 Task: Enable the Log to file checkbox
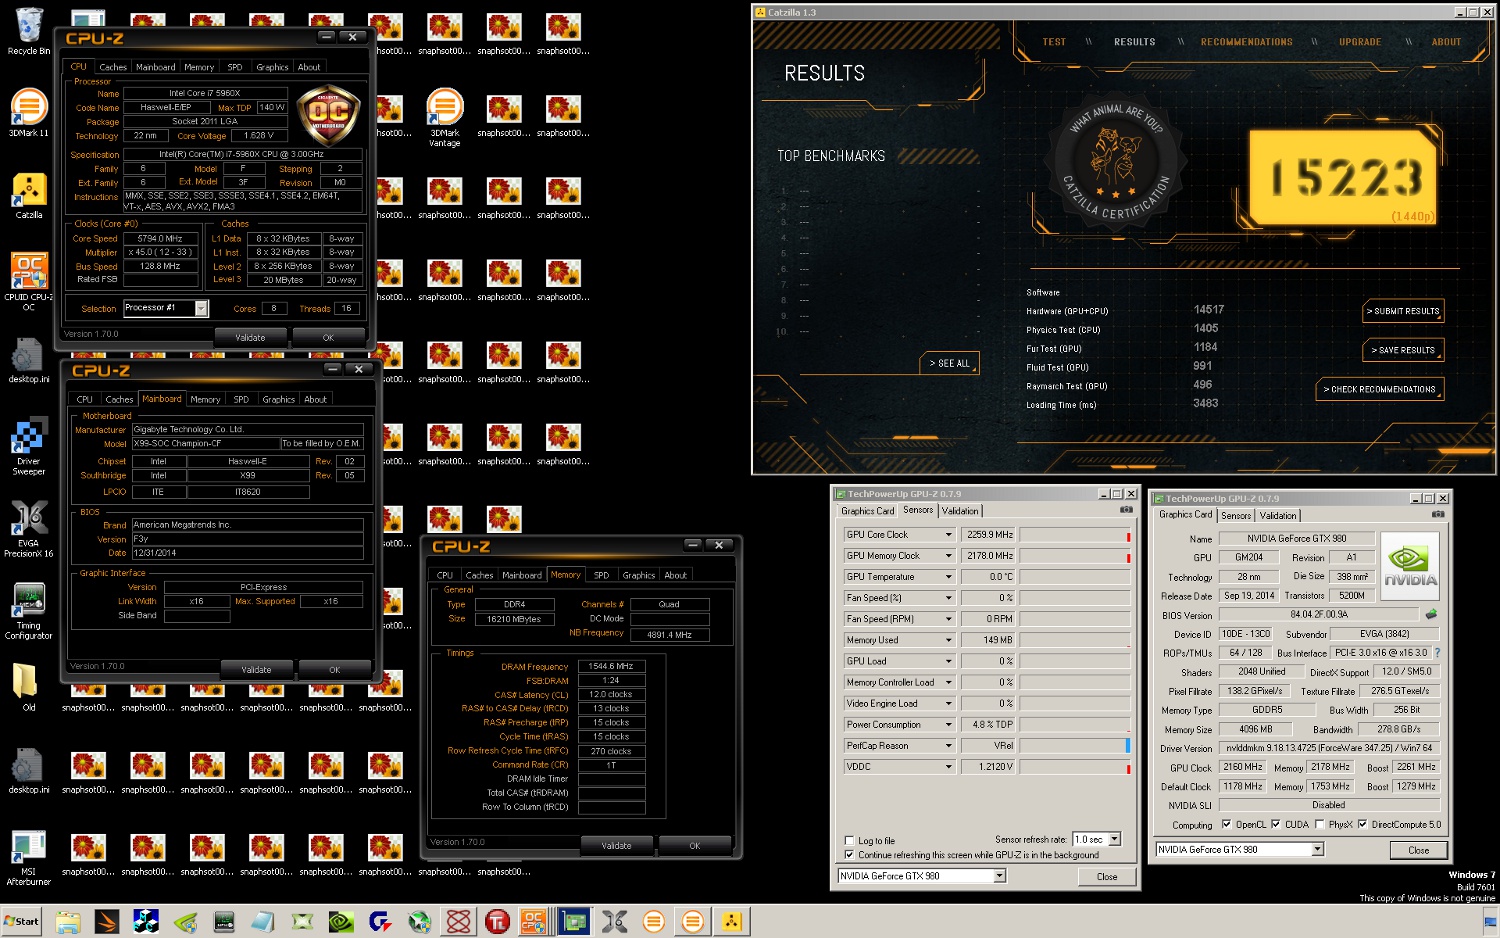tap(850, 841)
